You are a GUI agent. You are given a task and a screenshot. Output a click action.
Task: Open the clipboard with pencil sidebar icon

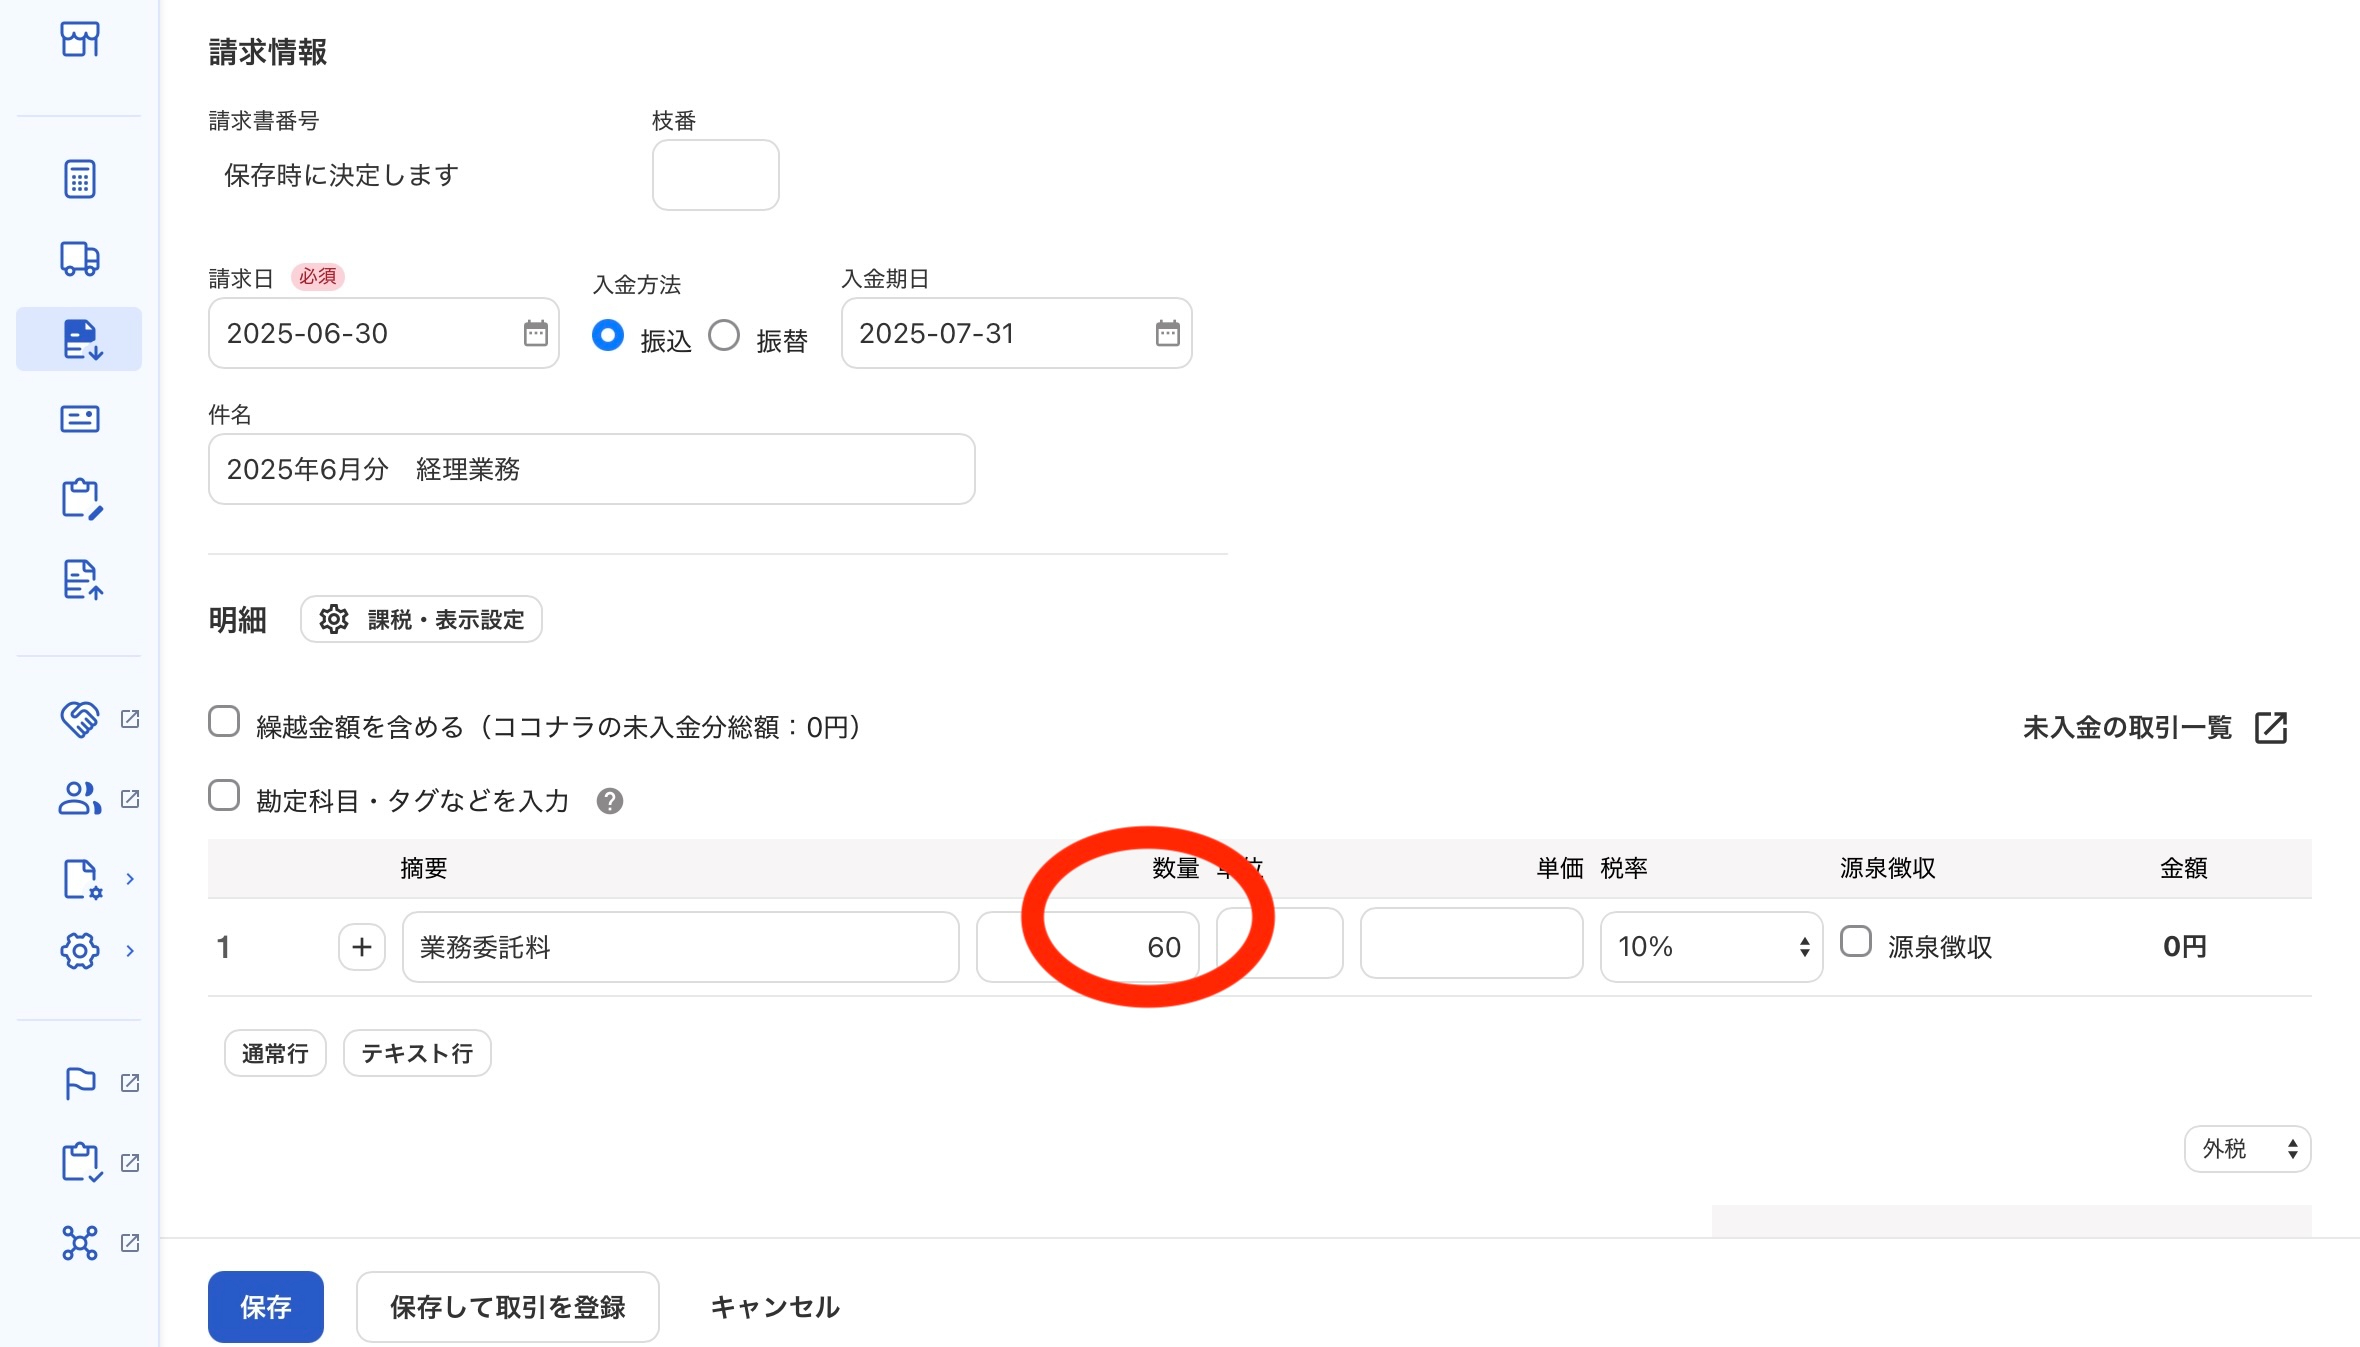(x=81, y=499)
